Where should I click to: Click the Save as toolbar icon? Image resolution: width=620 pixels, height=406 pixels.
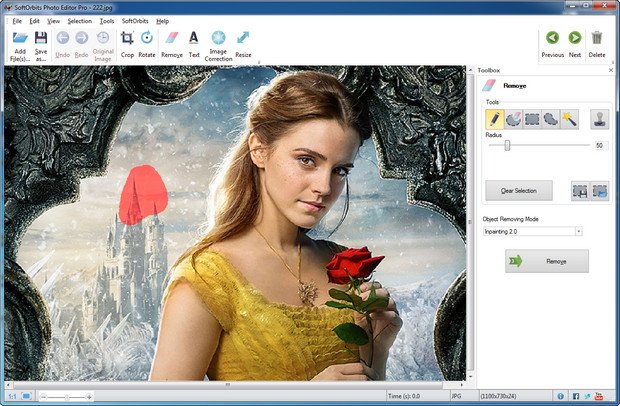pos(41,46)
